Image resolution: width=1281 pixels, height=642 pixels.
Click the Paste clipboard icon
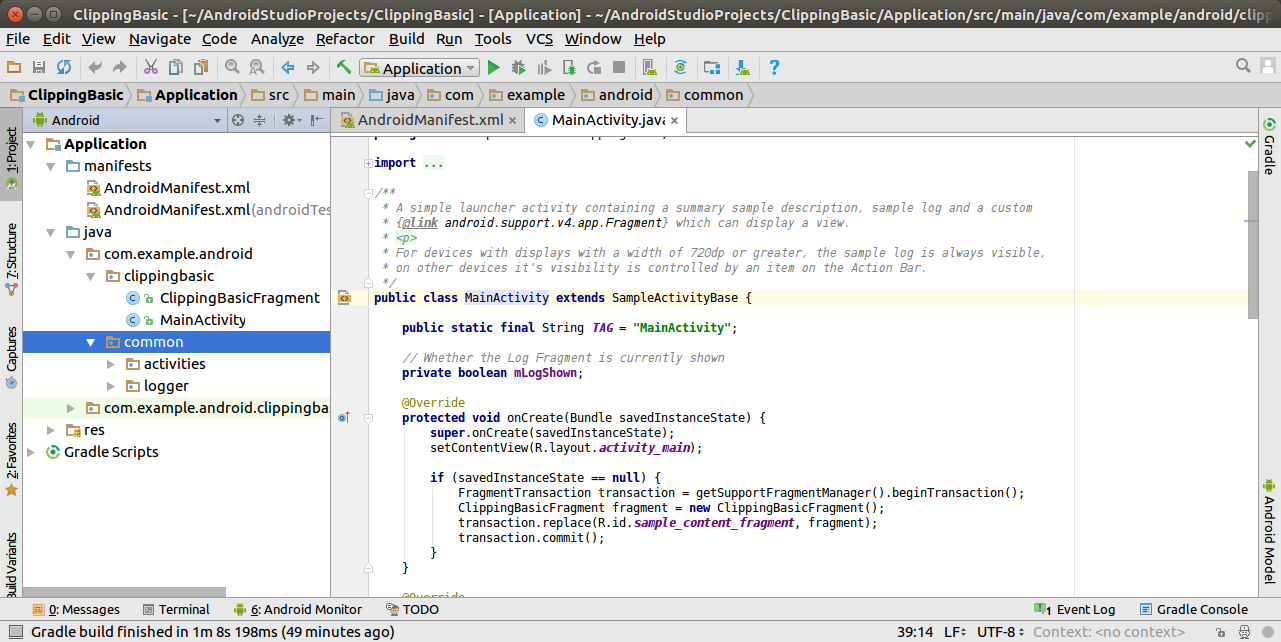click(201, 67)
